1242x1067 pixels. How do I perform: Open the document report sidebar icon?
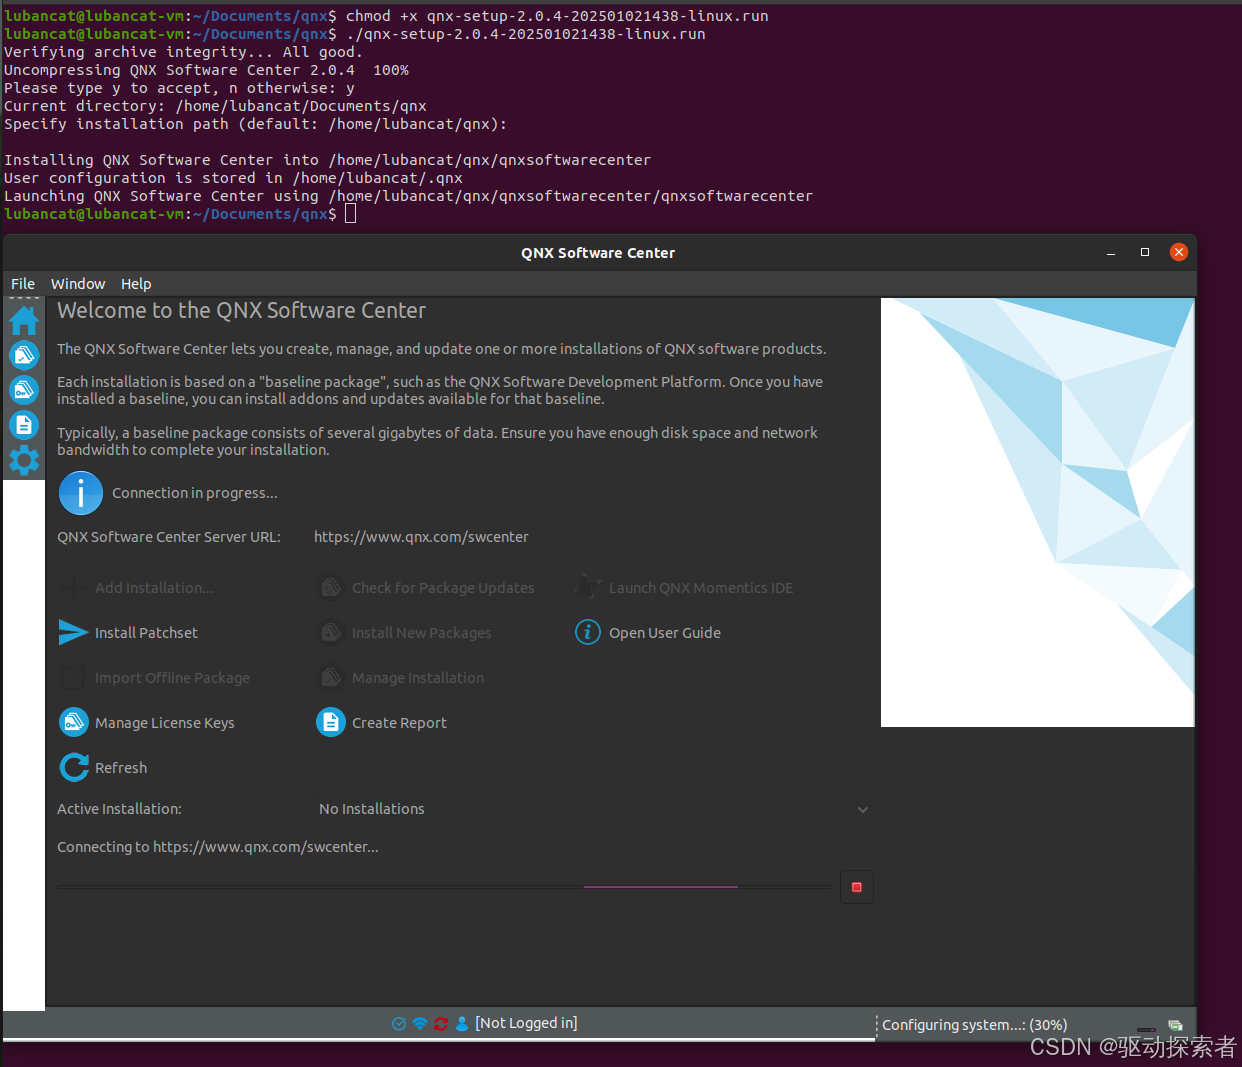[x=24, y=425]
